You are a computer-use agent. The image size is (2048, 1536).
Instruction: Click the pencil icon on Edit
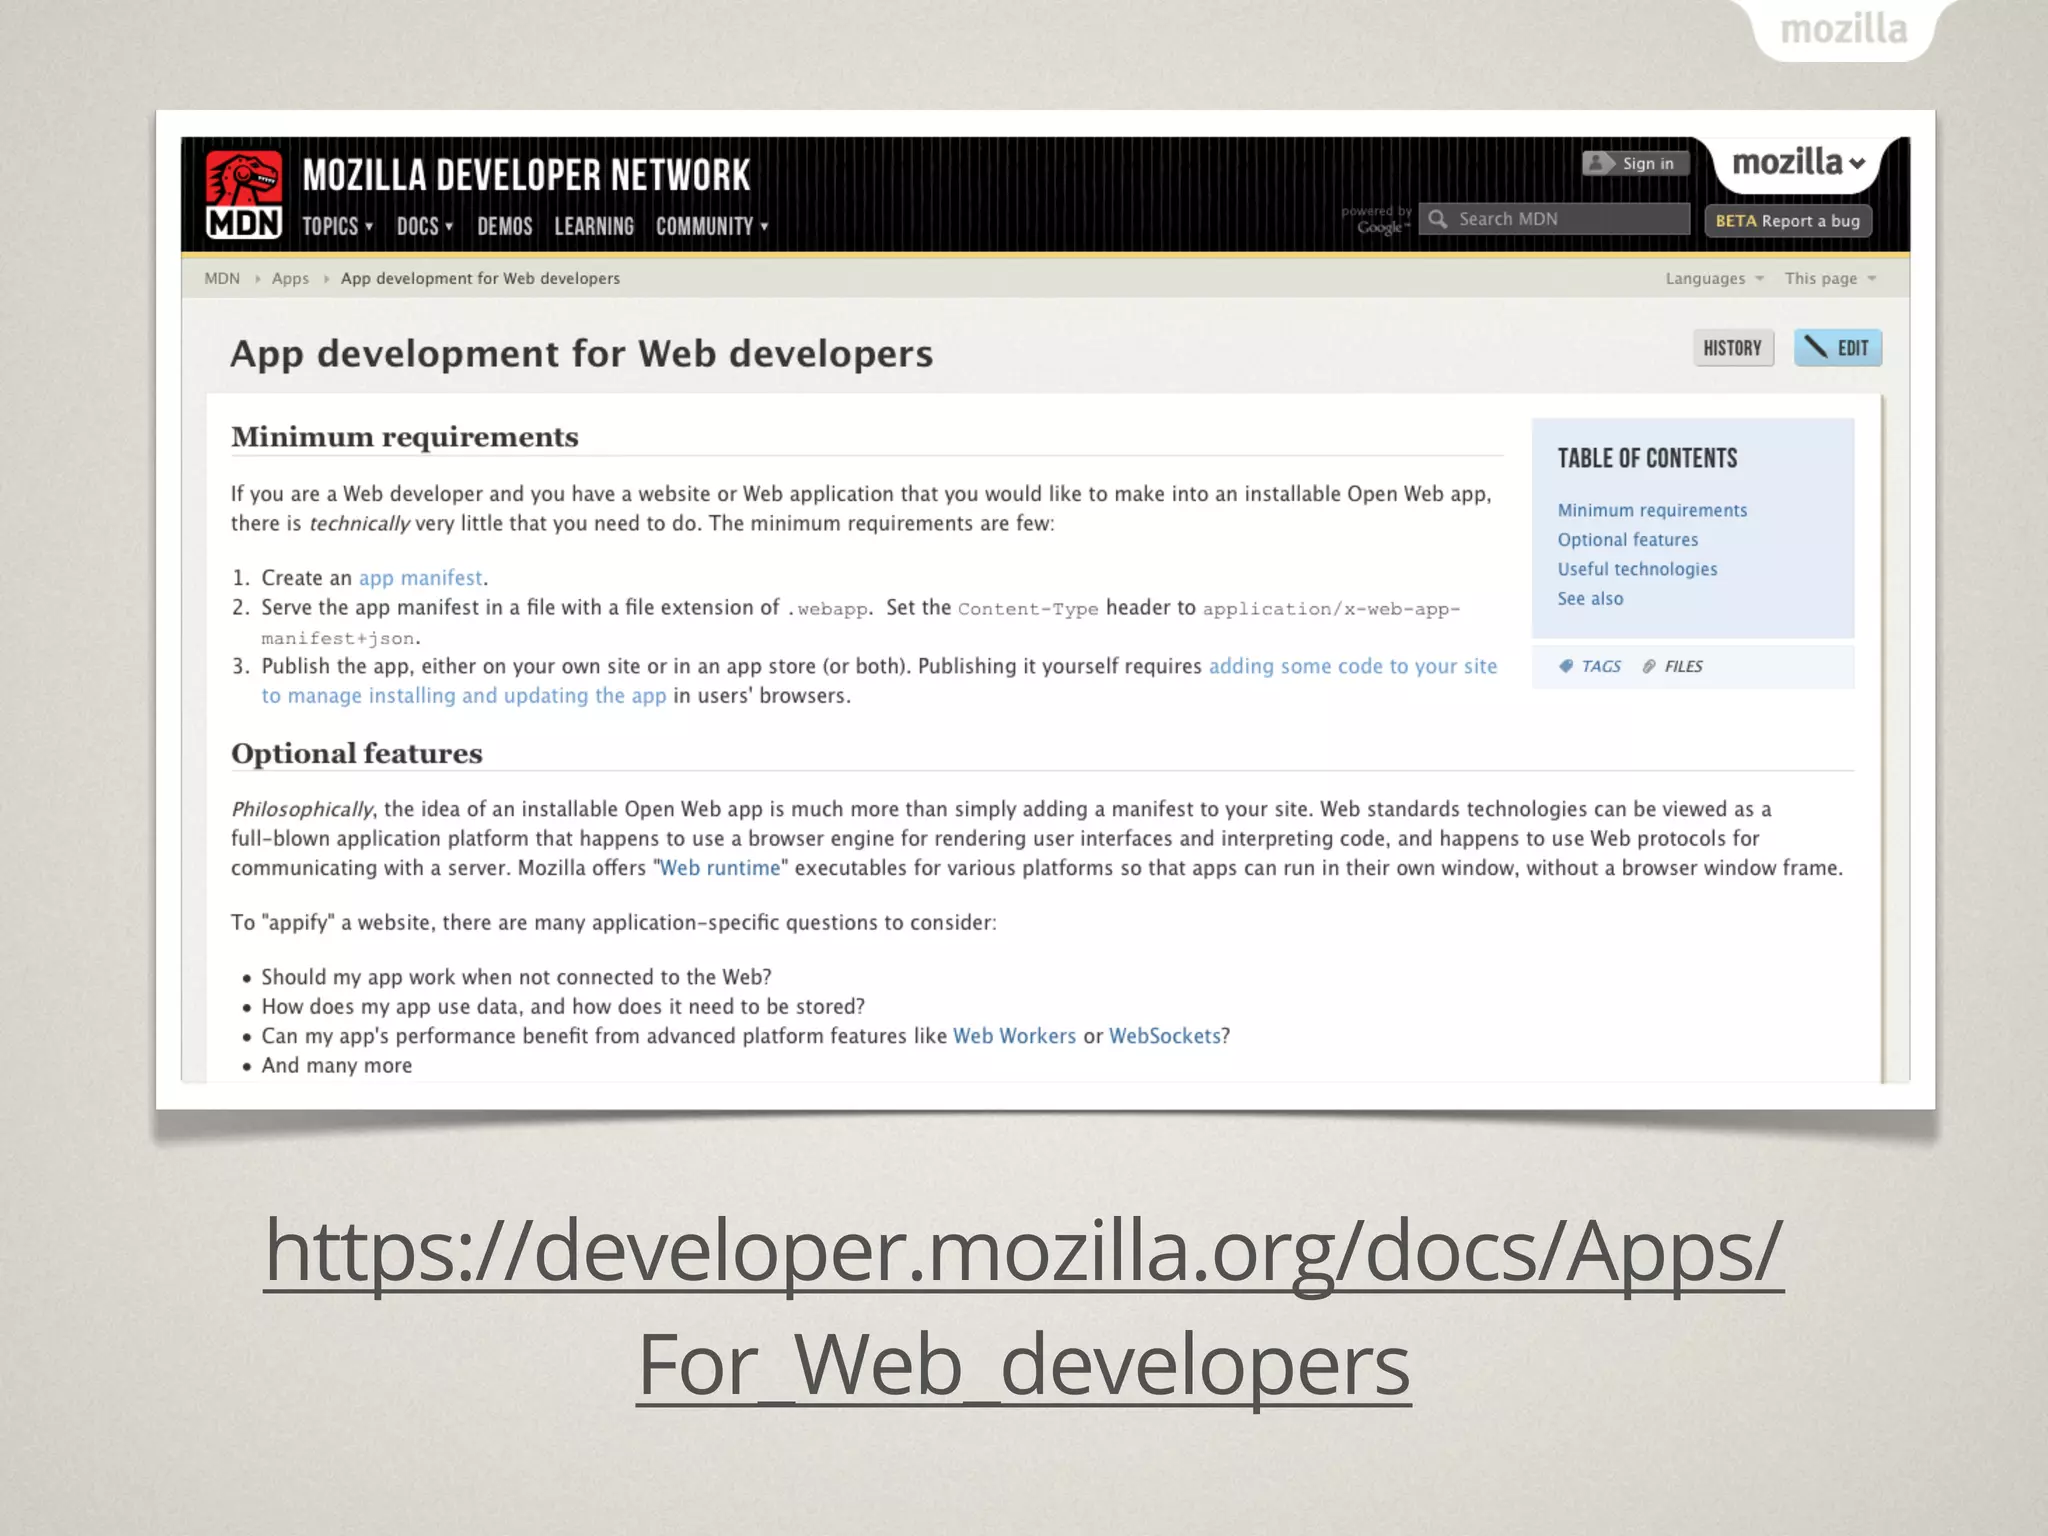point(1816,347)
